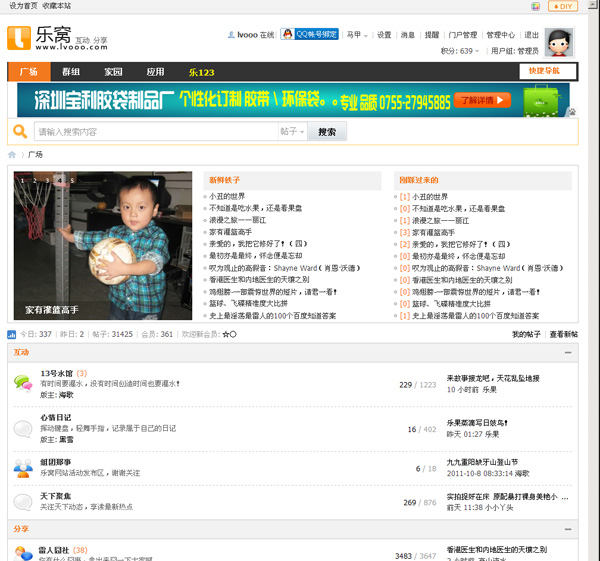Open 设置 in top menu
This screenshot has height=561, width=600.
(x=384, y=35)
